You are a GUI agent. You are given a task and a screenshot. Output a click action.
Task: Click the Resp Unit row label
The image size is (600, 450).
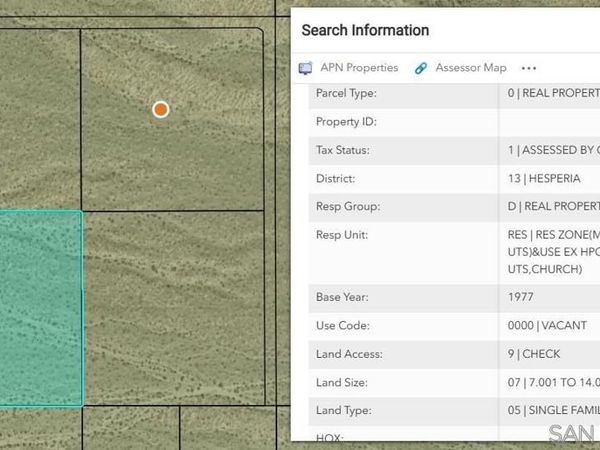click(342, 235)
